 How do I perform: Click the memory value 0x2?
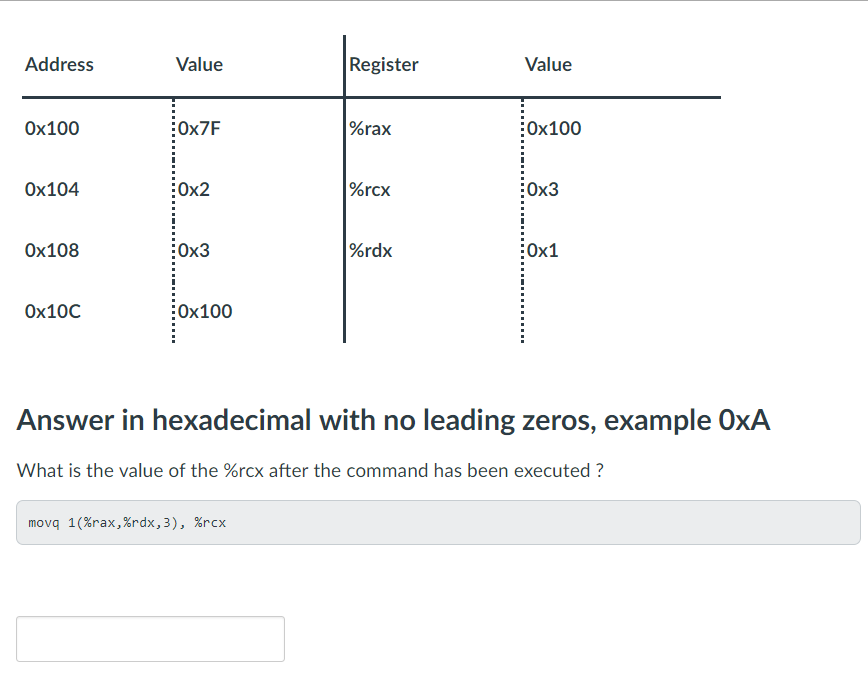[192, 189]
